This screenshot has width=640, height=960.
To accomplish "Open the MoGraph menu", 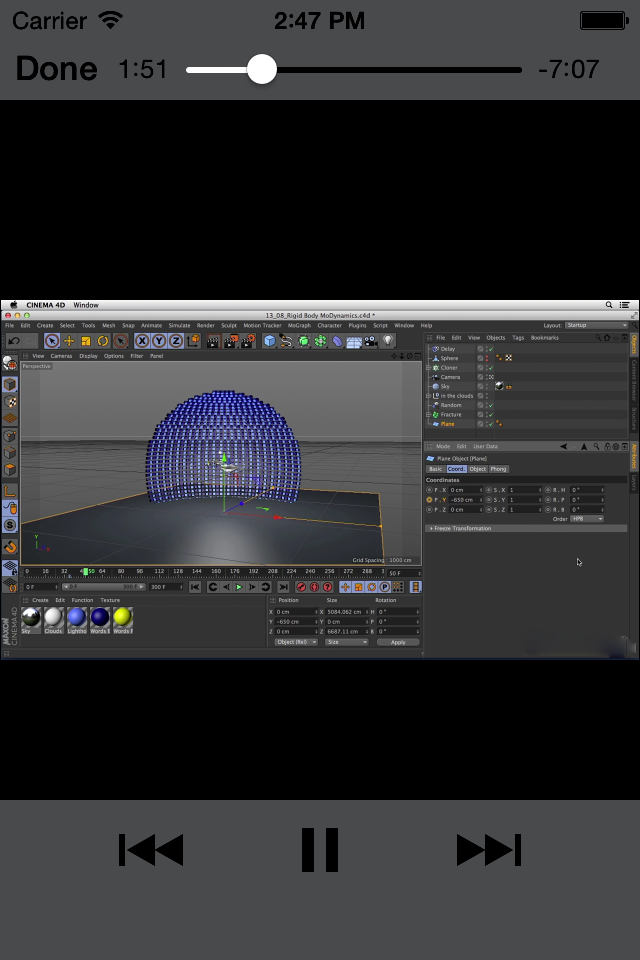I will [299, 325].
